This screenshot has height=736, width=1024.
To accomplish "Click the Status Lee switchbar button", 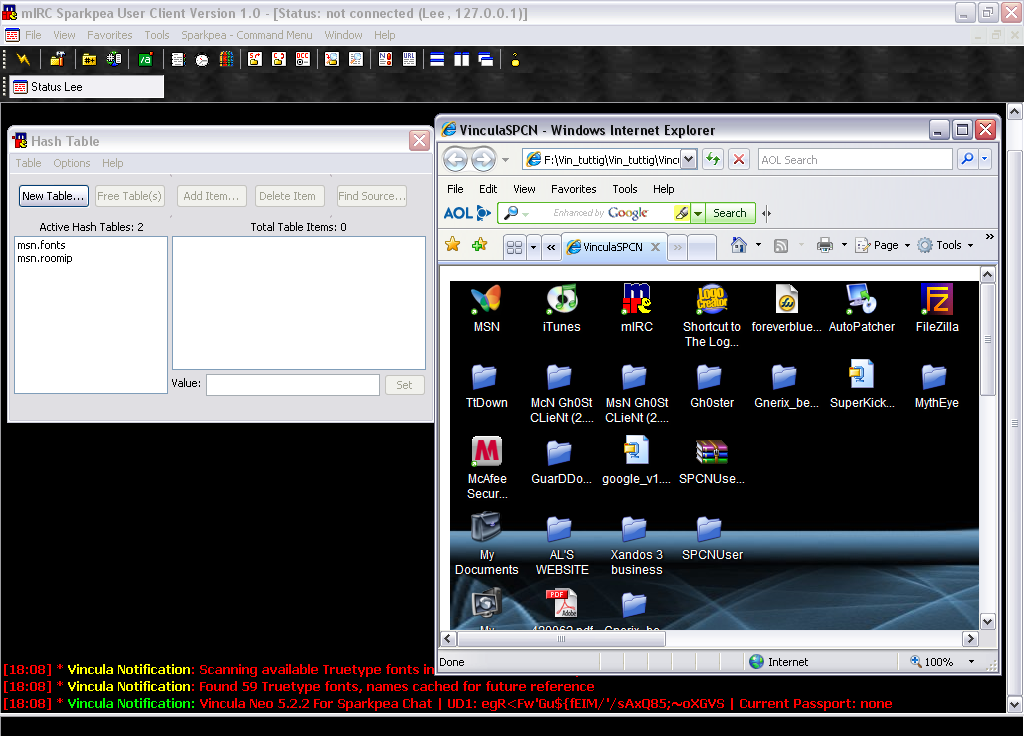I will coord(88,87).
